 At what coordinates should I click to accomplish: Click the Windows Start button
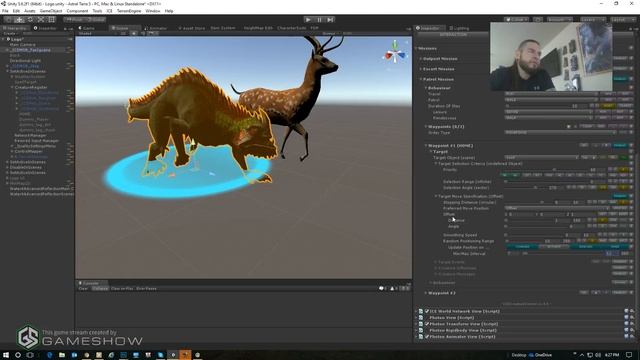pyautogui.click(x=6, y=355)
